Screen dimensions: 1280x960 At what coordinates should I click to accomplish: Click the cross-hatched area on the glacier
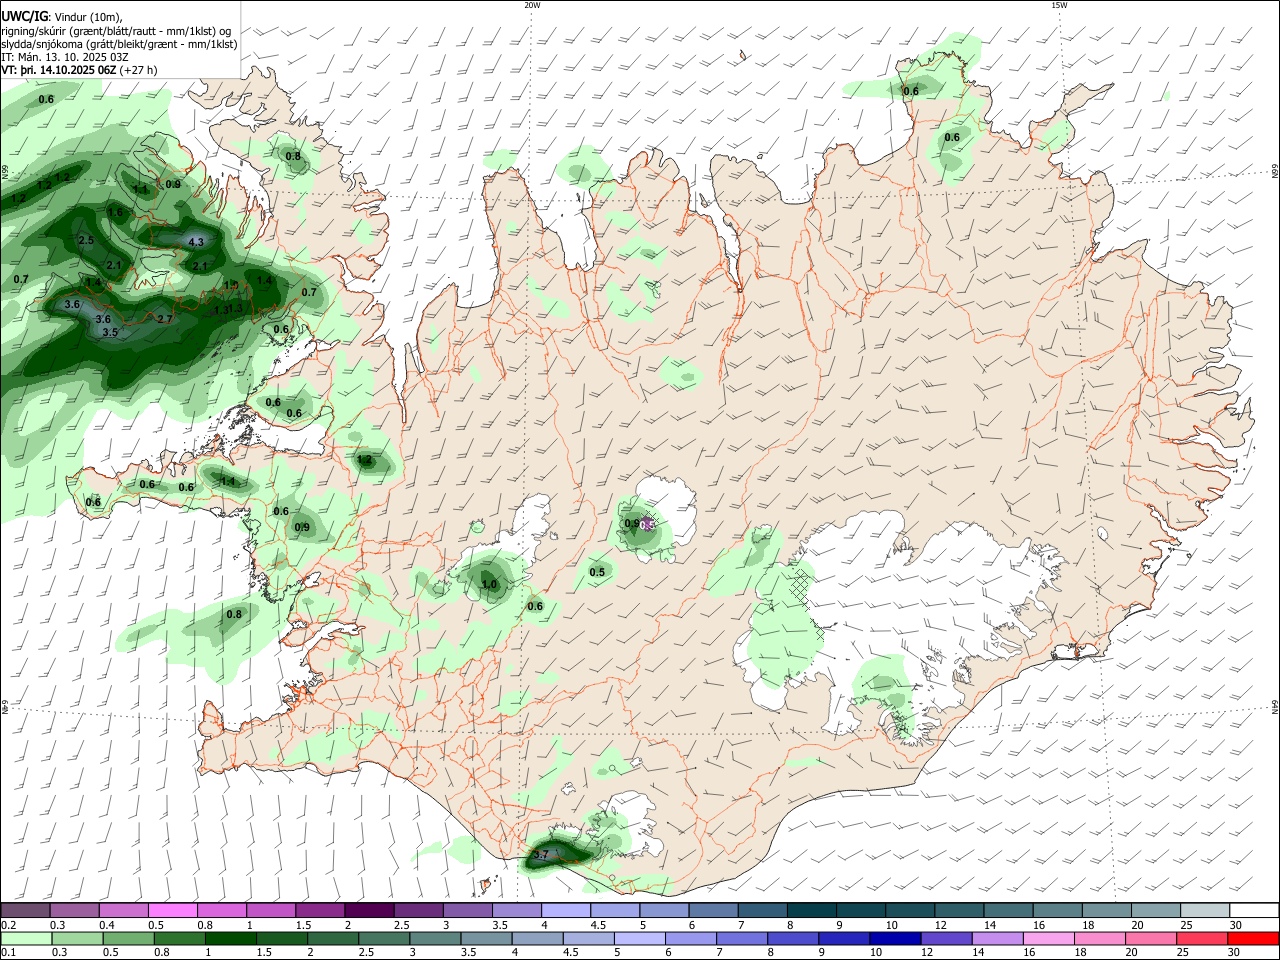tap(797, 584)
